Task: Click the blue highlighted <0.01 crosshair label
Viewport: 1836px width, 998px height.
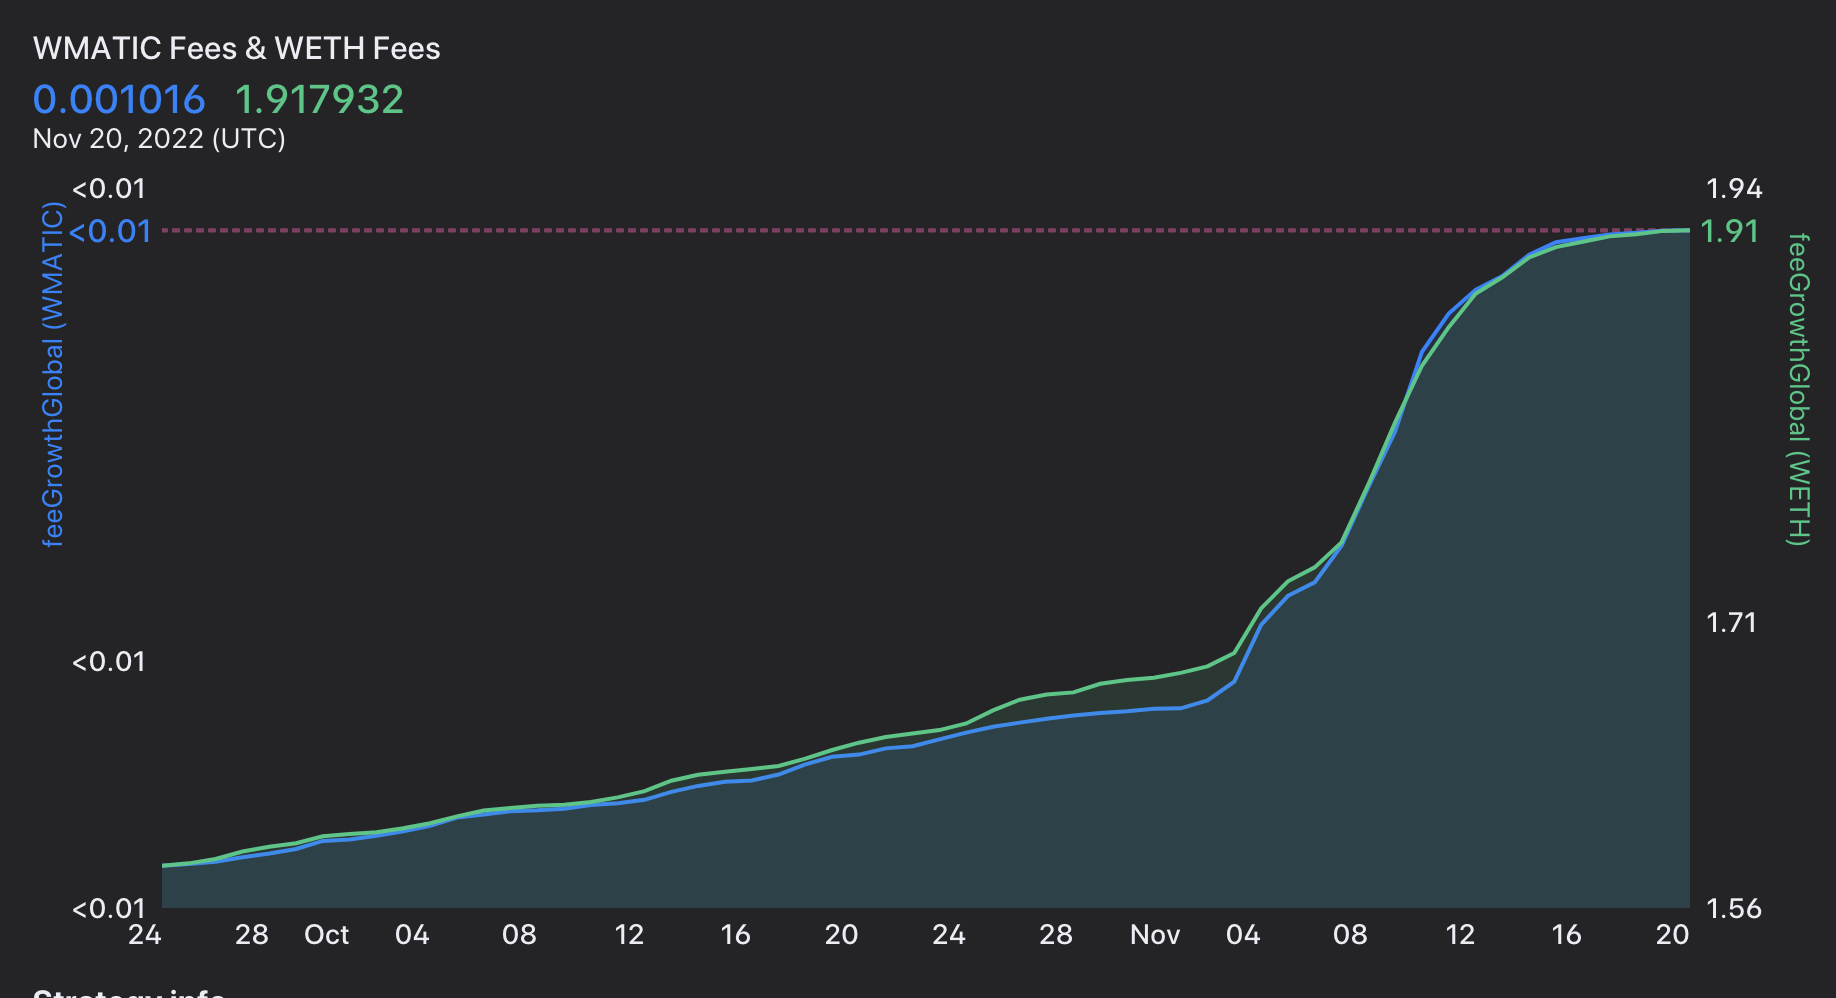Action: (x=110, y=231)
